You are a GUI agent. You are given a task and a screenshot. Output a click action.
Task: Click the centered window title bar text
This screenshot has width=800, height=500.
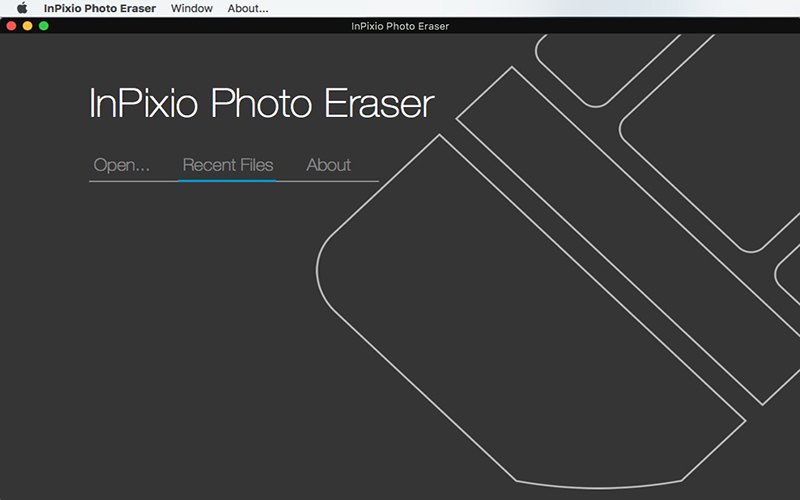click(x=400, y=26)
